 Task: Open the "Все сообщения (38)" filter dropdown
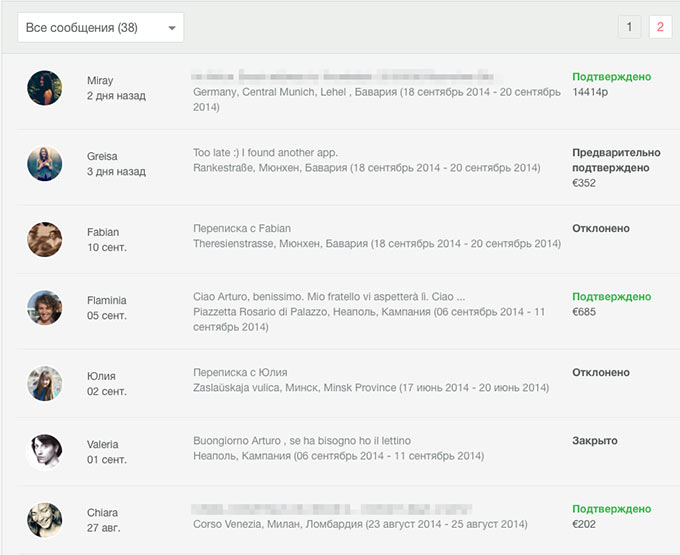tap(100, 28)
